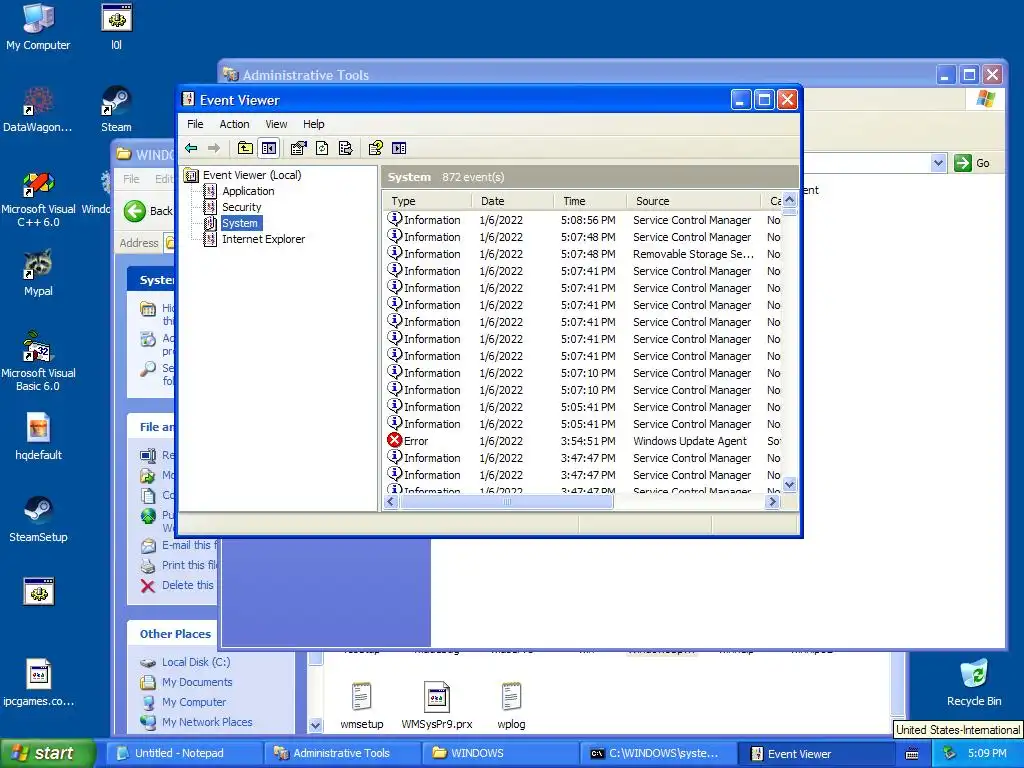The height and width of the screenshot is (768, 1024).
Task: Click the horizontal scrollbar thumb in event list
Action: [x=507, y=502]
